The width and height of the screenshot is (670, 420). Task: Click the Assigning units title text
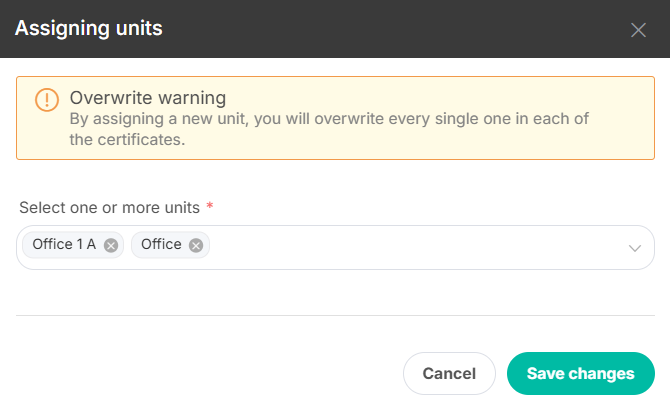pyautogui.click(x=88, y=29)
